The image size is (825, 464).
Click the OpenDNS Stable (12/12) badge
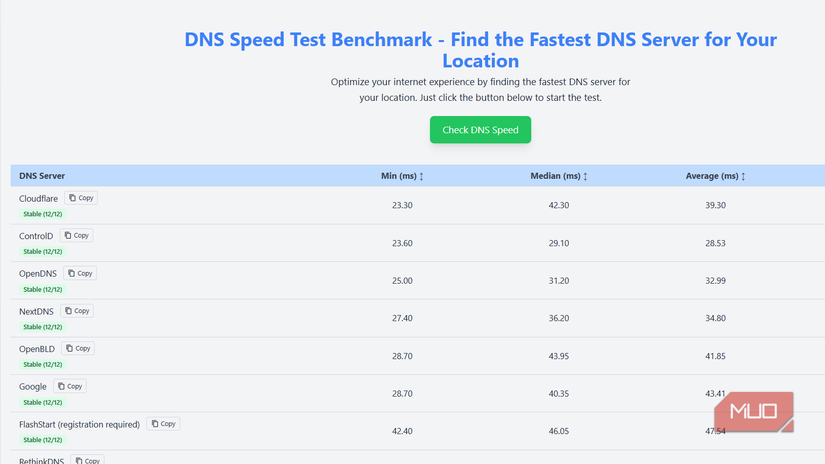(43, 289)
